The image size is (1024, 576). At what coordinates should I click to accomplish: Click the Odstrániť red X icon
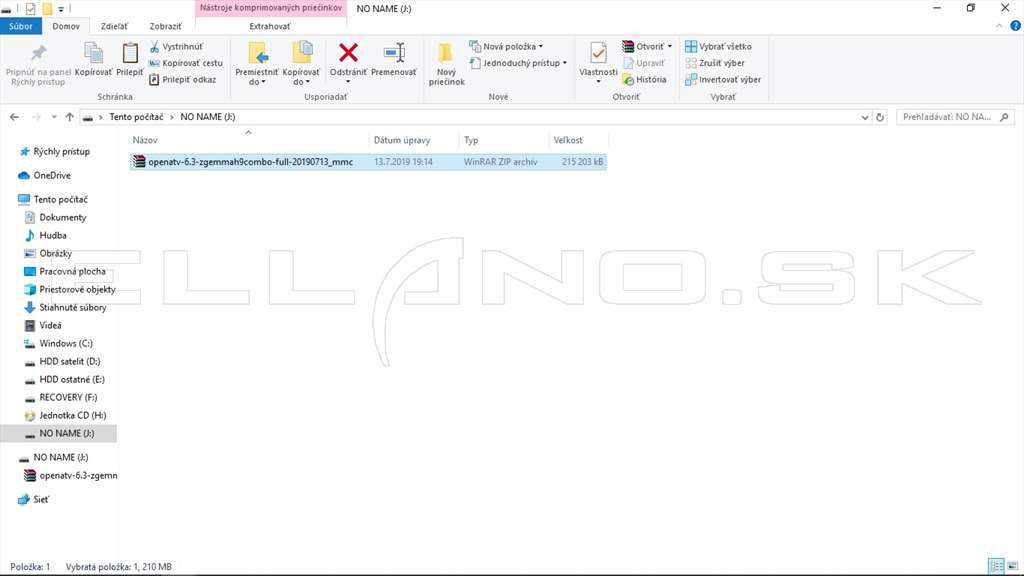(348, 53)
